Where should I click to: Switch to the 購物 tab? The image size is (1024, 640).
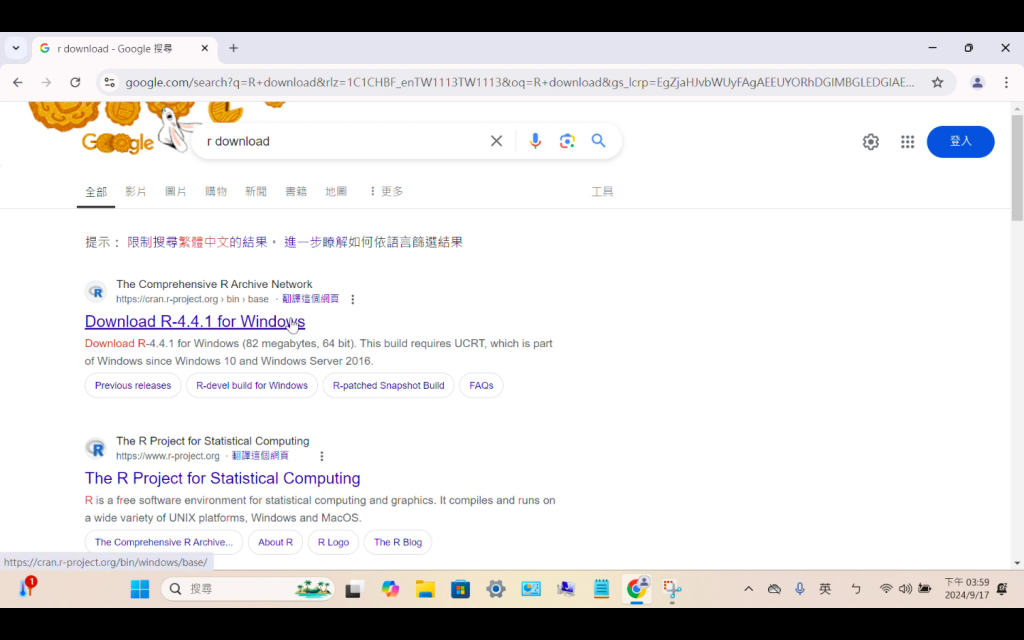216,191
